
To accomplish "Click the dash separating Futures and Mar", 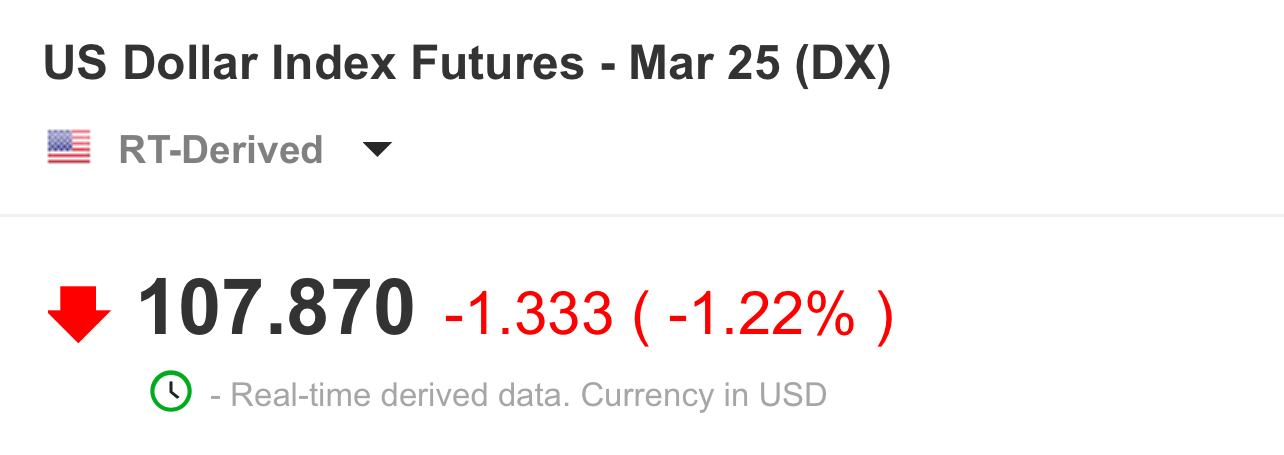I will point(606,66).
